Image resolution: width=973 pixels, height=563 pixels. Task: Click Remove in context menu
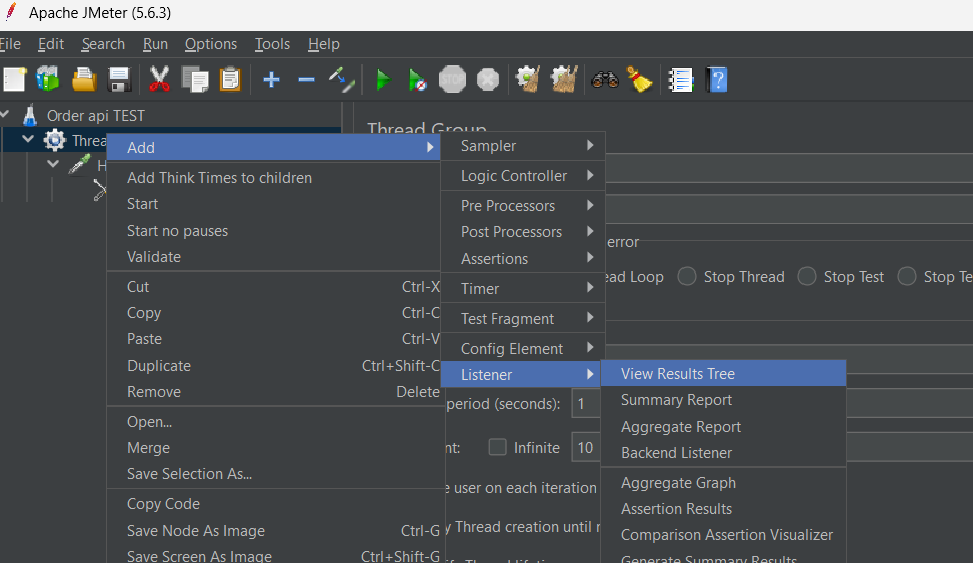(274, 392)
